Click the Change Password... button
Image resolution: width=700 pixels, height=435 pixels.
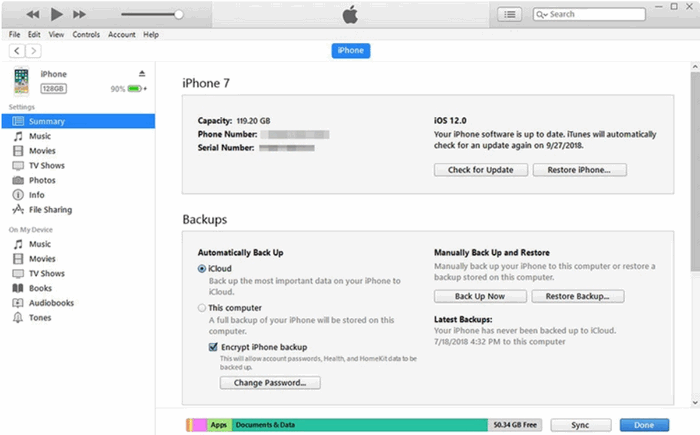tap(270, 383)
